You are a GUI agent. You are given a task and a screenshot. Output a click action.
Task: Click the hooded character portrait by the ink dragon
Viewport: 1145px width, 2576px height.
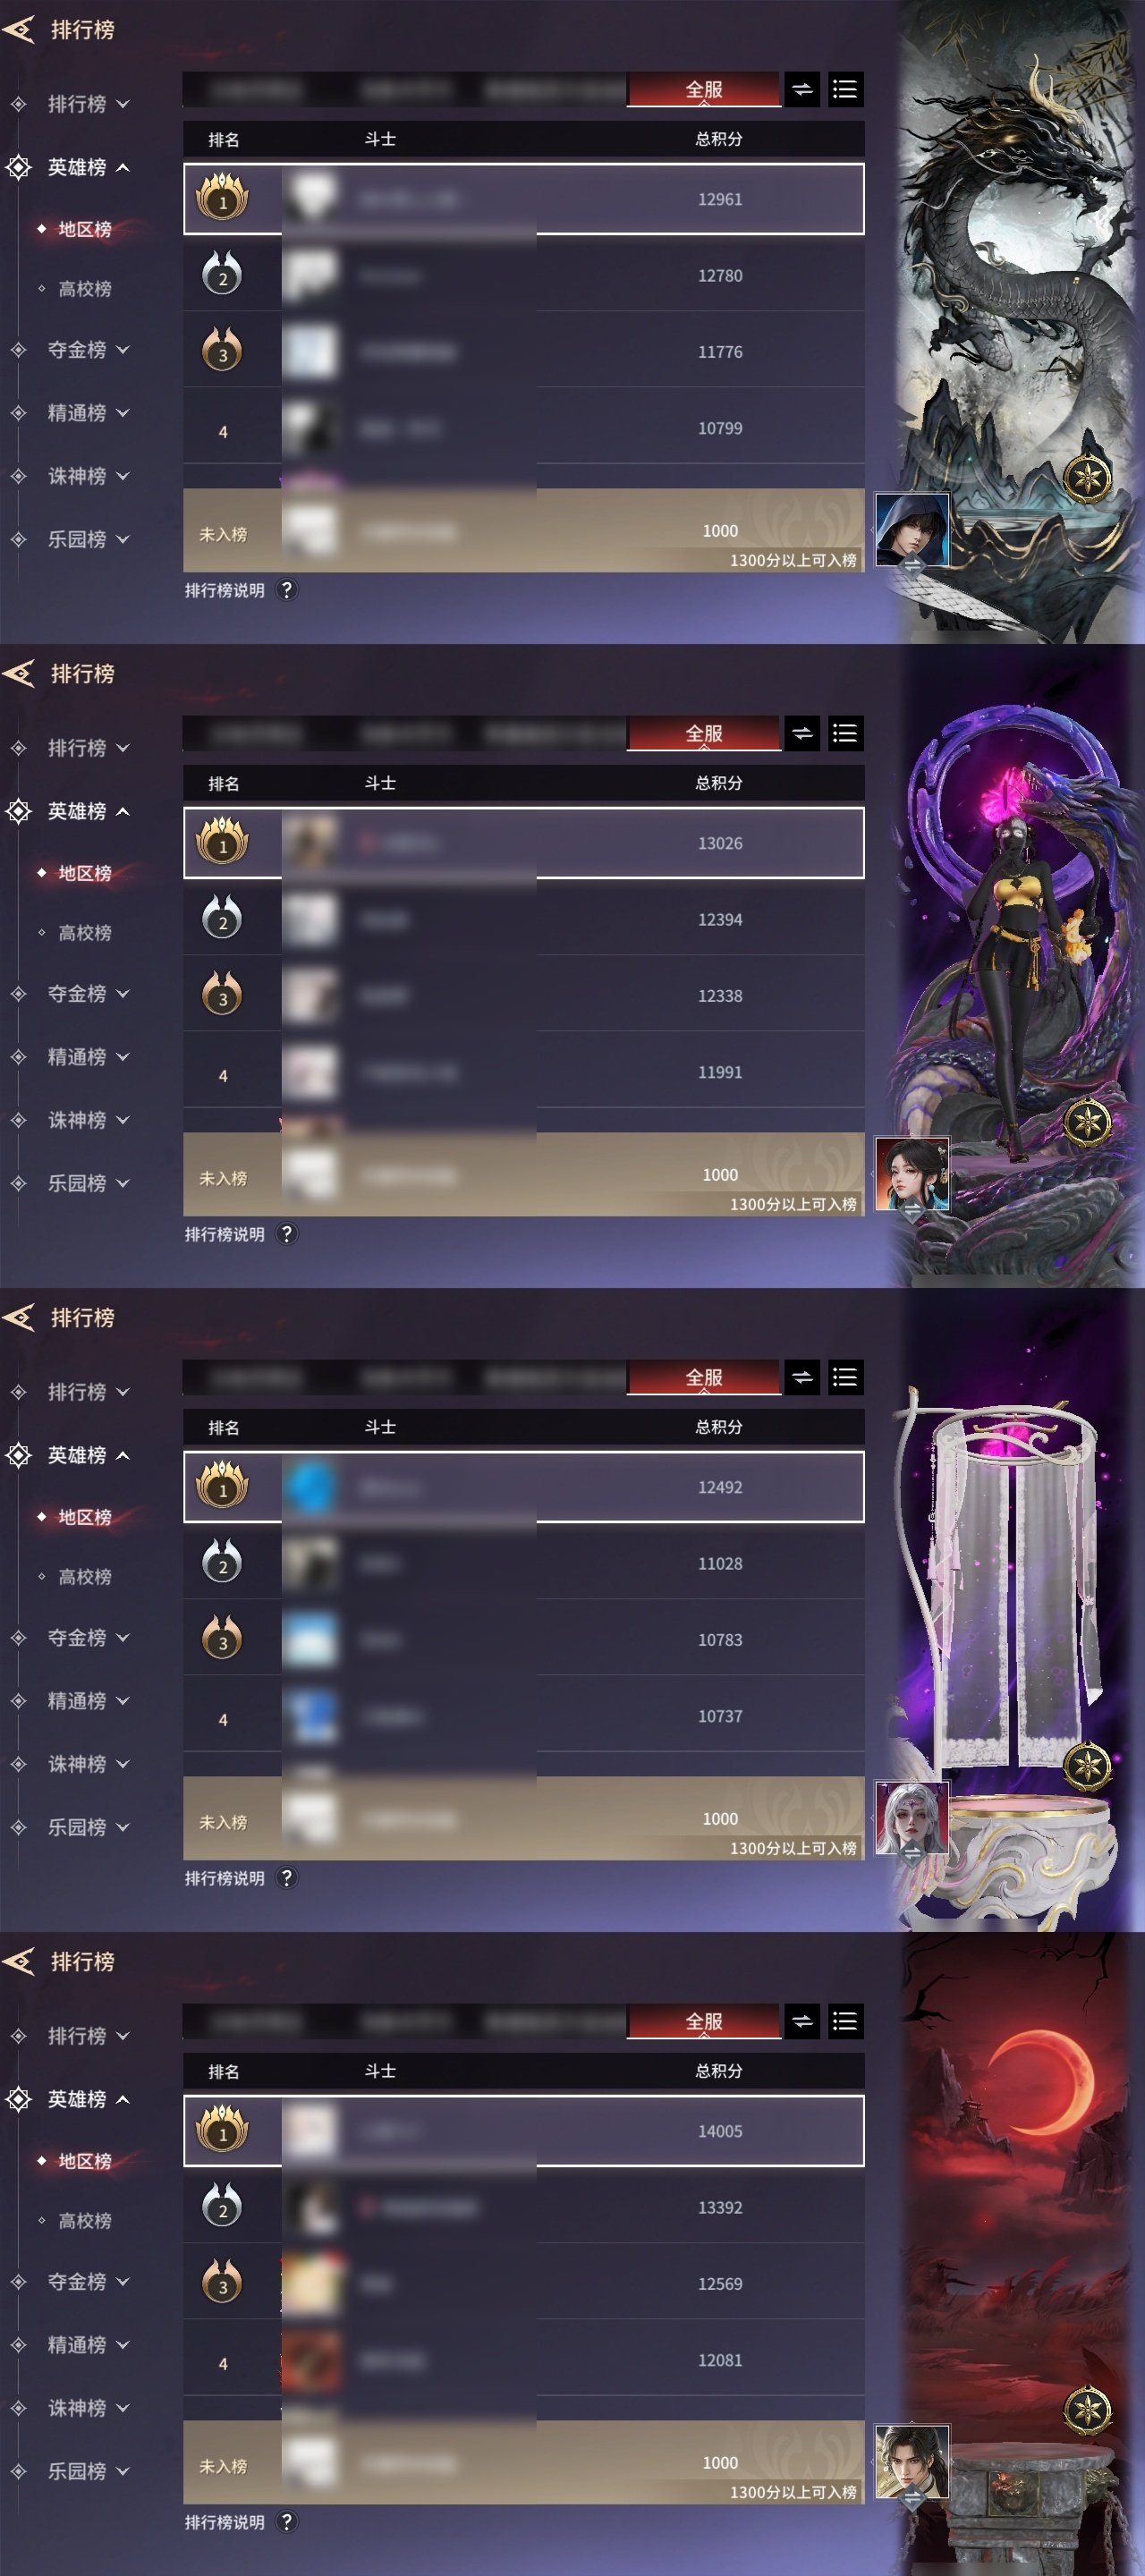point(911,530)
